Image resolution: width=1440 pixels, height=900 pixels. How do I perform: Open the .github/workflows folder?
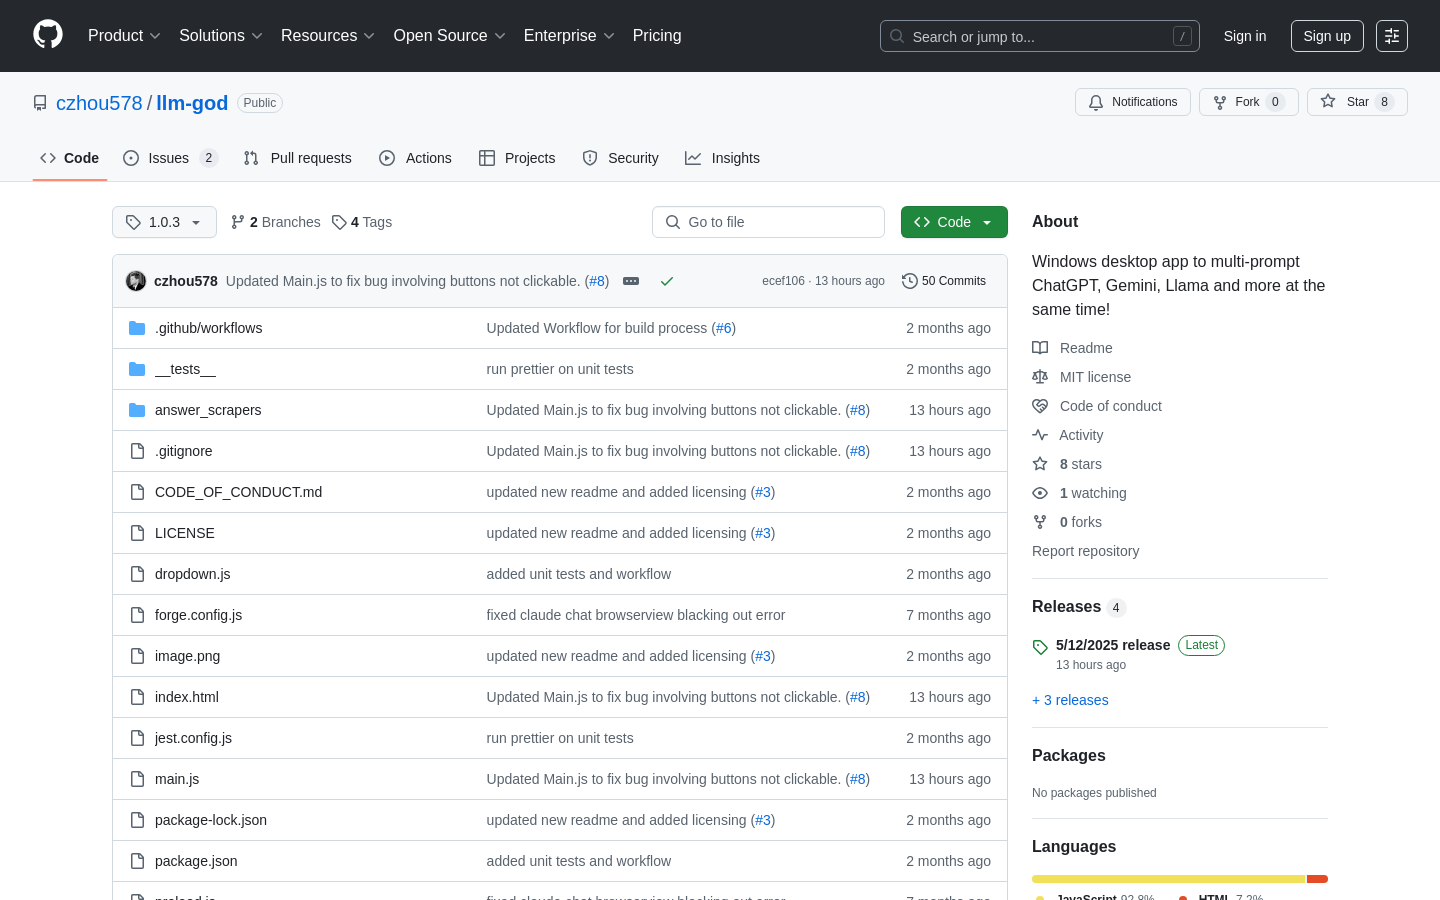(x=208, y=328)
